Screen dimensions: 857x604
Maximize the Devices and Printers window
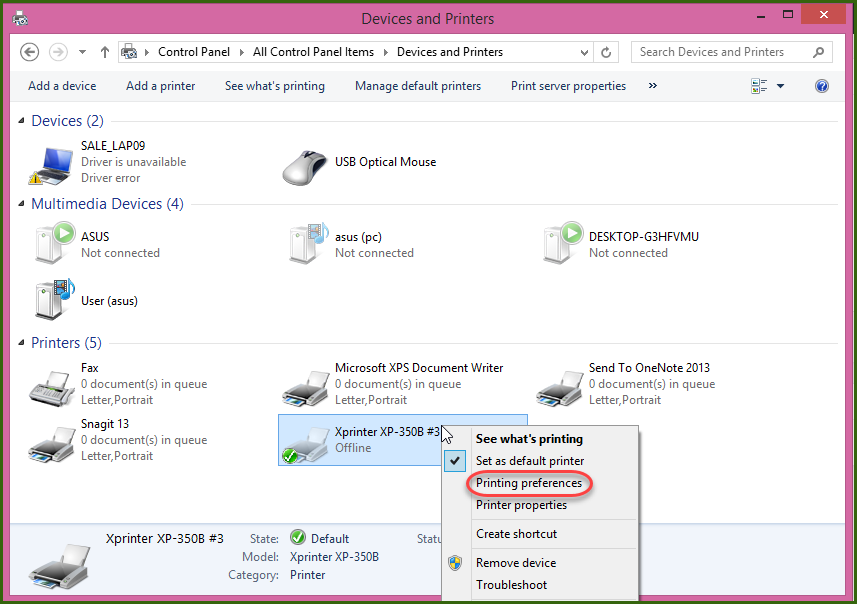(788, 15)
